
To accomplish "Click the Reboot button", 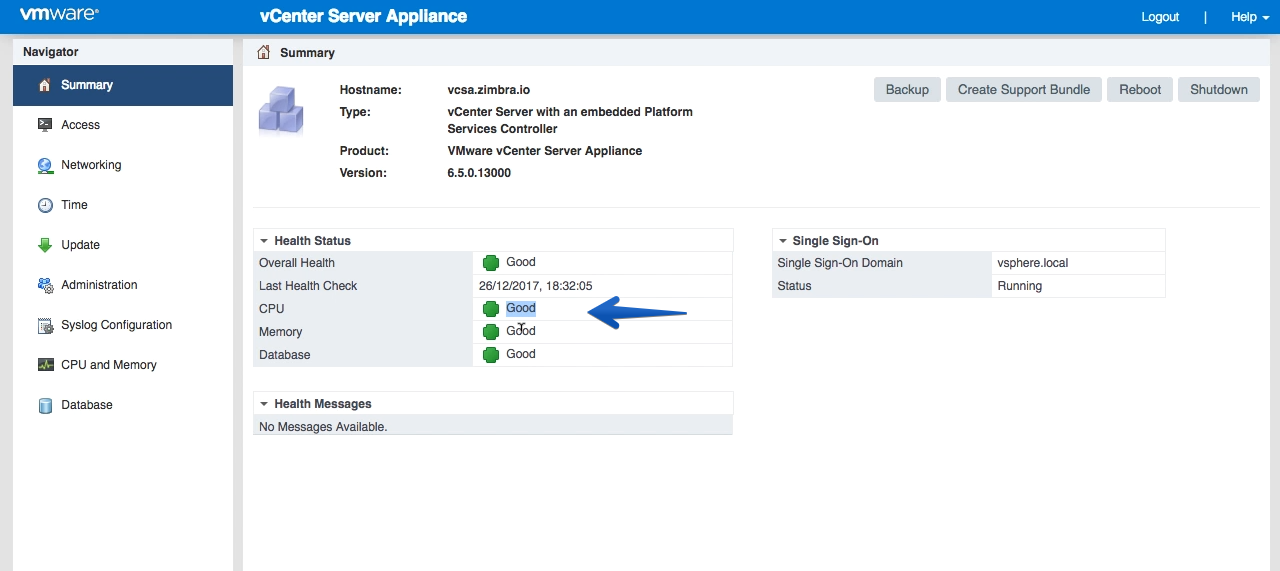I will [1140, 89].
